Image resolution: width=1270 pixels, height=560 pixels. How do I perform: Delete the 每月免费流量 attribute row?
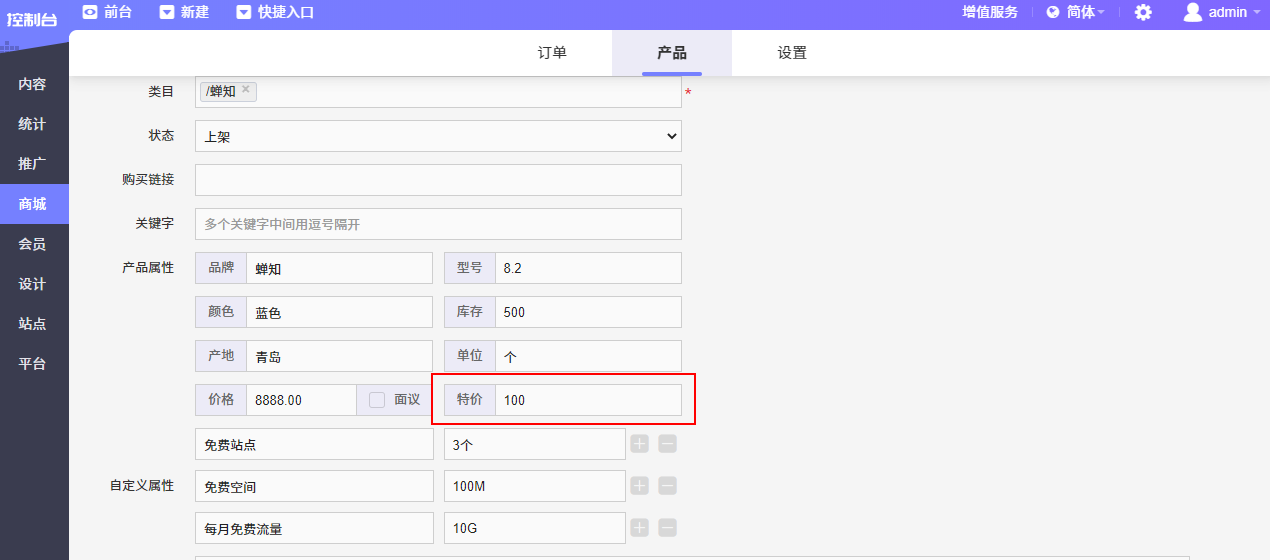click(668, 528)
